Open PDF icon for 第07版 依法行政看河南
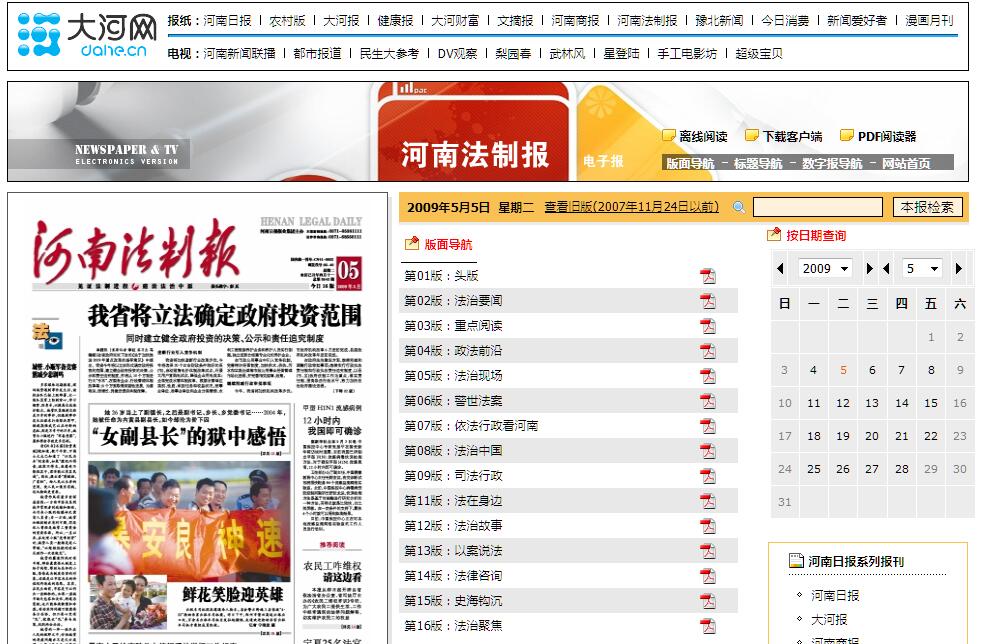The image size is (986, 644). (x=708, y=426)
